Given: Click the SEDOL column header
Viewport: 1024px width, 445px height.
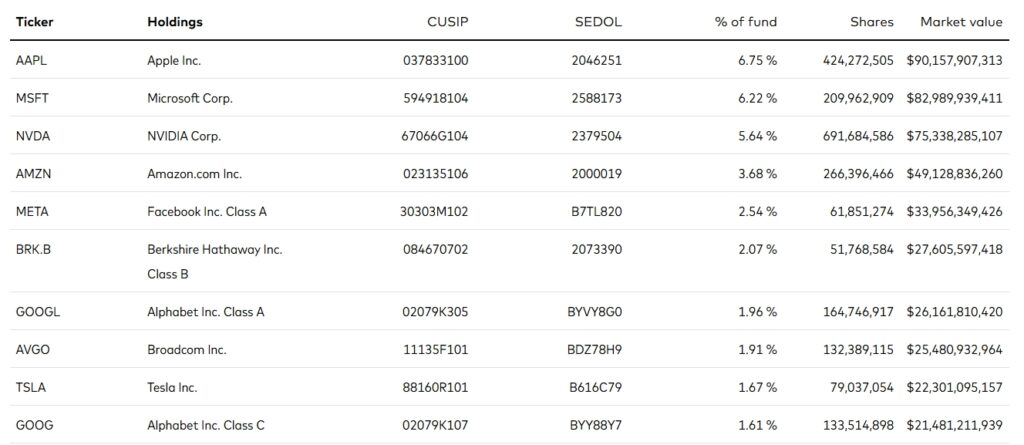Looking at the screenshot, I should (598, 22).
